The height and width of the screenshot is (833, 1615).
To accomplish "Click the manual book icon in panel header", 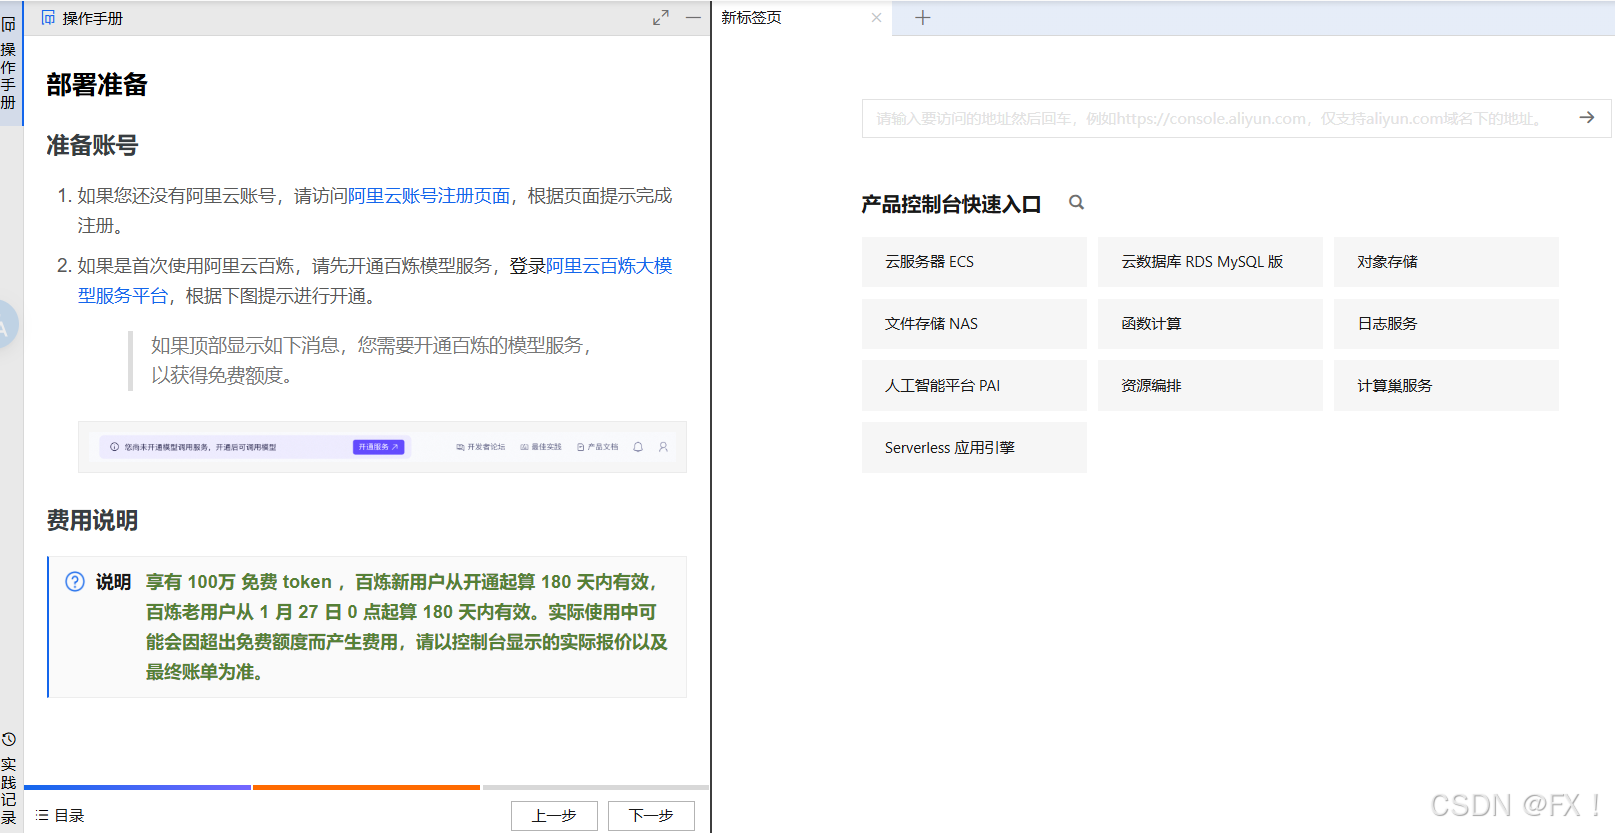I will pyautogui.click(x=48, y=18).
